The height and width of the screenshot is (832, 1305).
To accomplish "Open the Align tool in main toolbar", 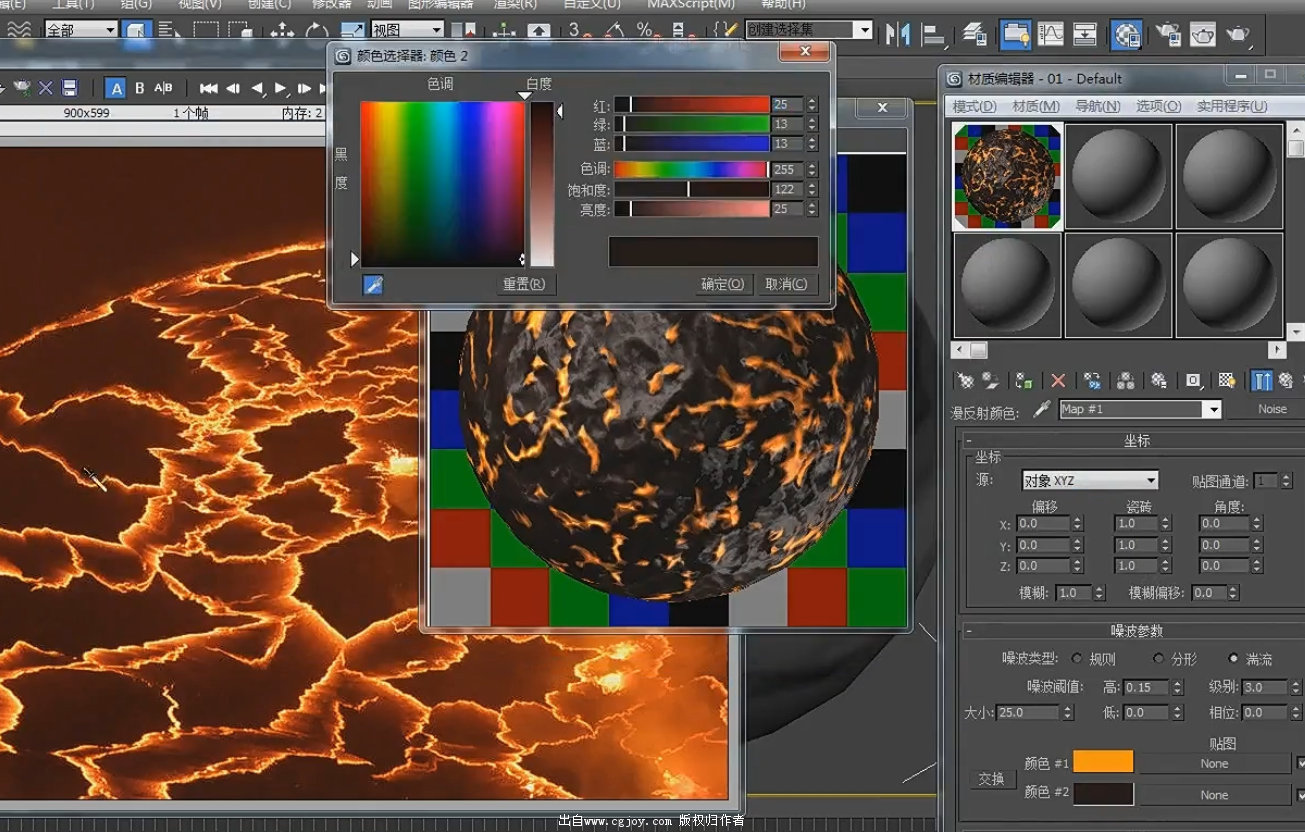I will (x=933, y=34).
